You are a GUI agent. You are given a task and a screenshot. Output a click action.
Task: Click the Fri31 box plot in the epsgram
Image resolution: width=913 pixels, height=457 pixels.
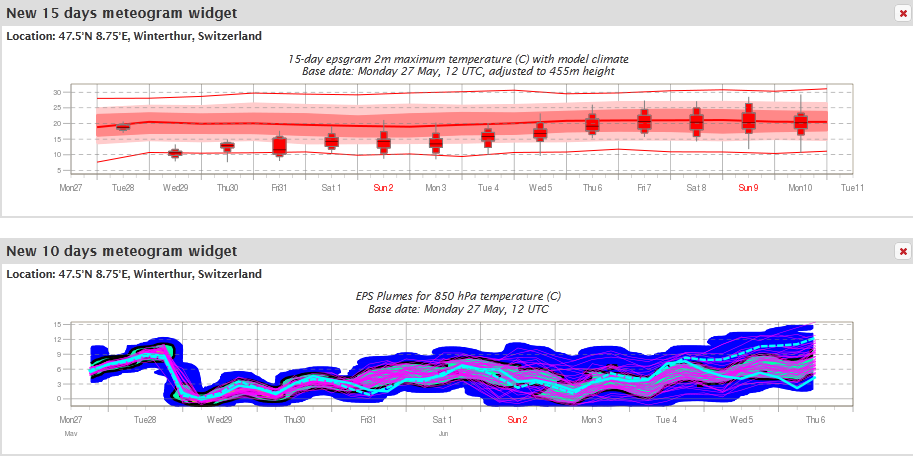click(279, 146)
